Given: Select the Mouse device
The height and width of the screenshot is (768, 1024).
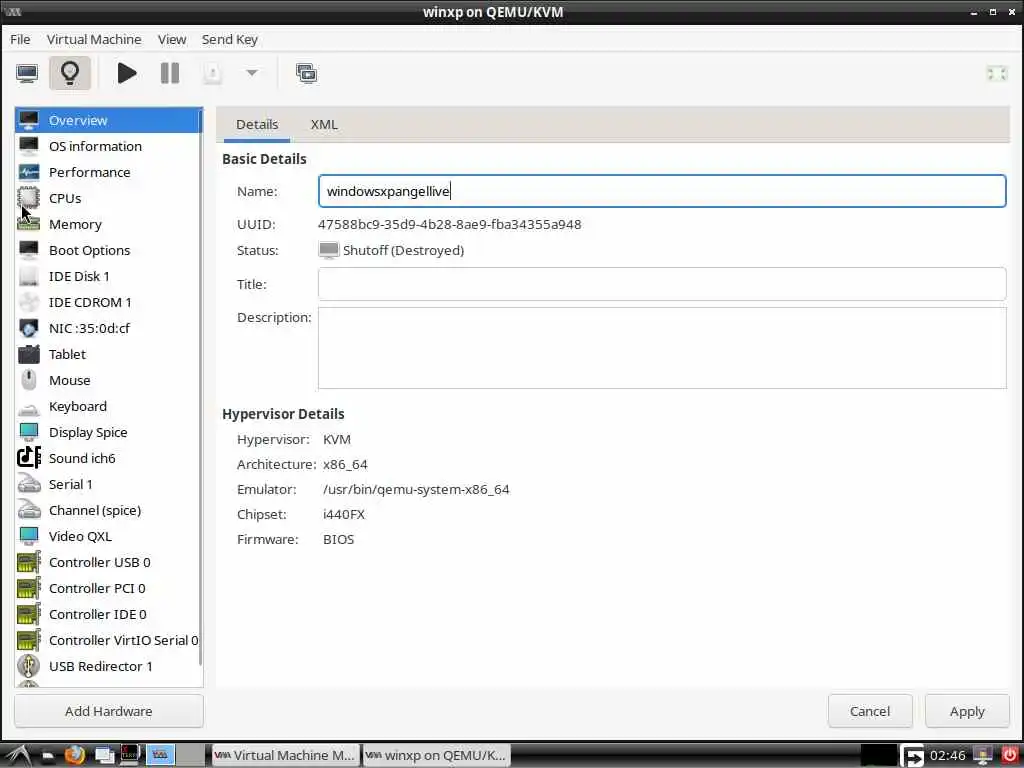Looking at the screenshot, I should tap(108, 380).
